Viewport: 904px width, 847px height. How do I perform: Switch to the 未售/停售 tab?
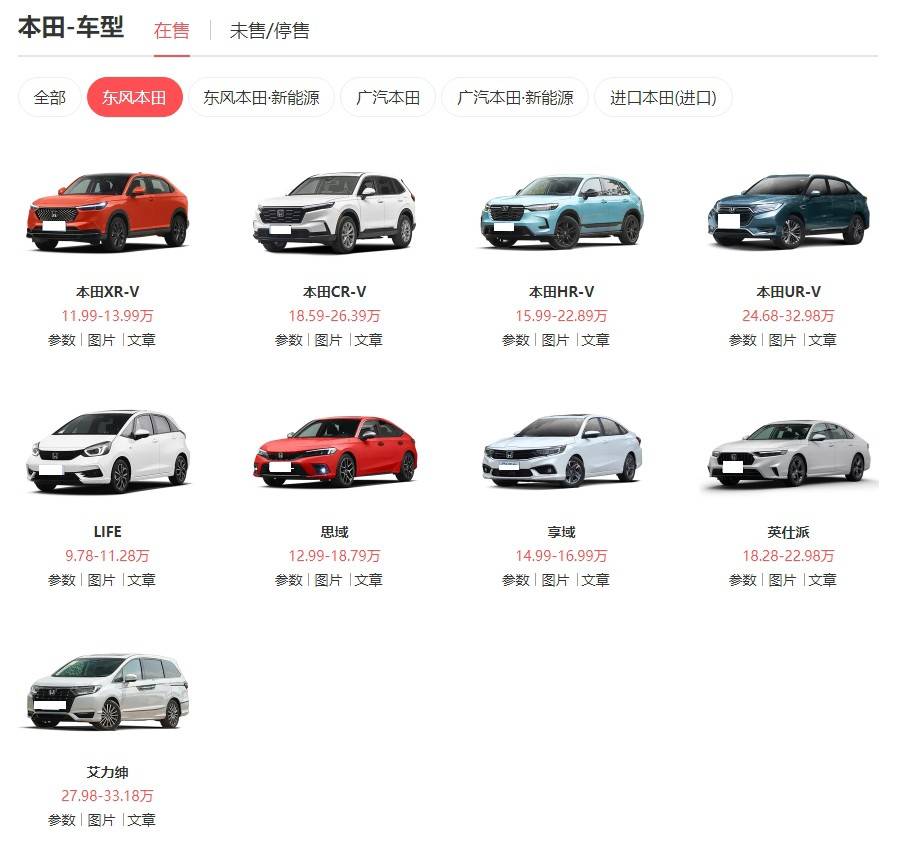click(269, 31)
